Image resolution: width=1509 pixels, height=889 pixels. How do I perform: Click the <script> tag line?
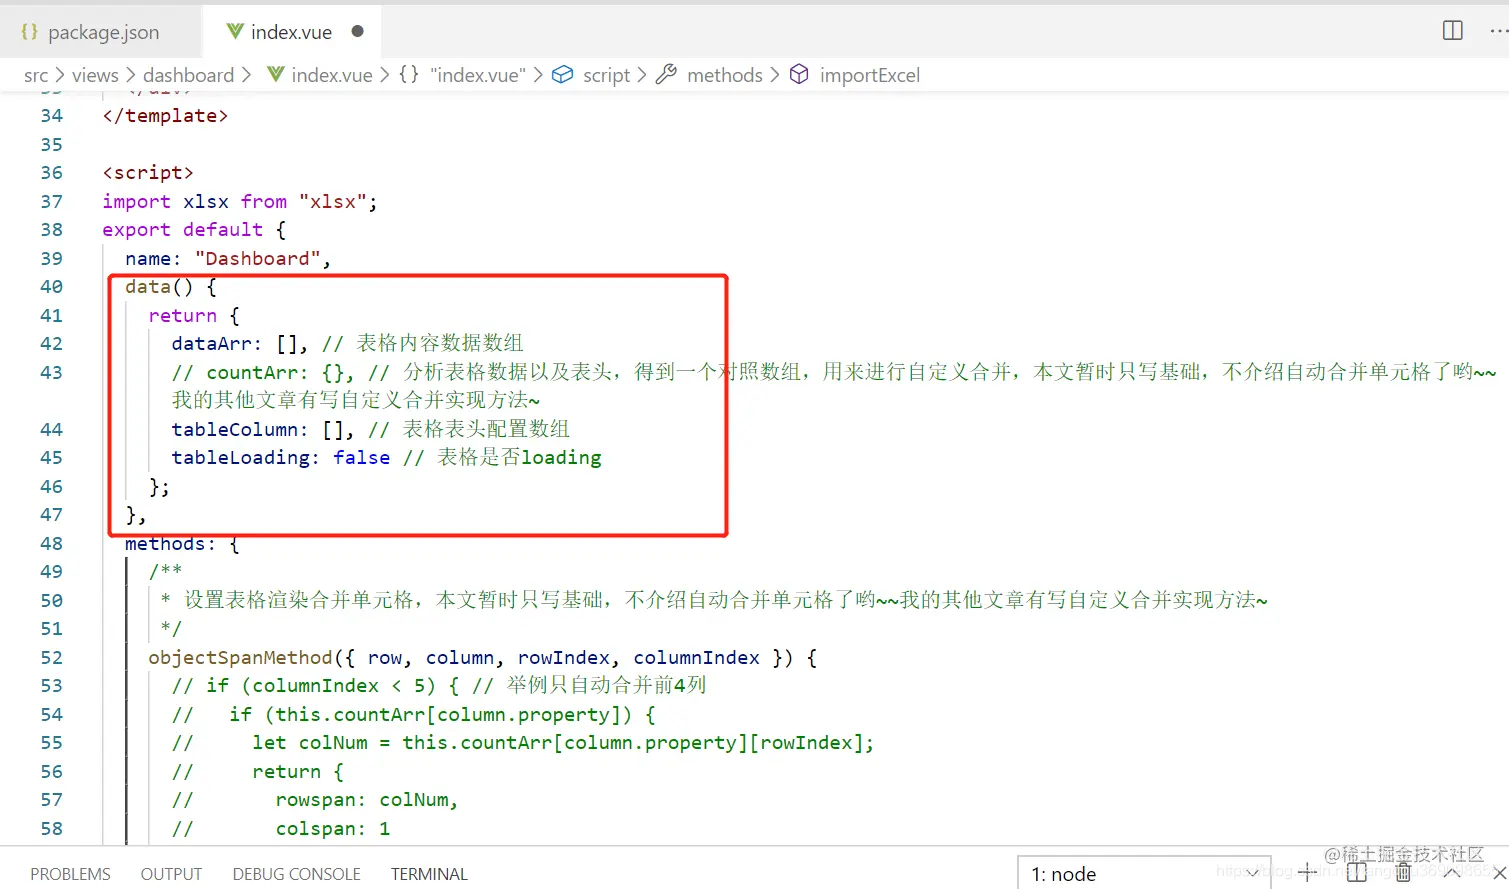pyautogui.click(x=148, y=173)
